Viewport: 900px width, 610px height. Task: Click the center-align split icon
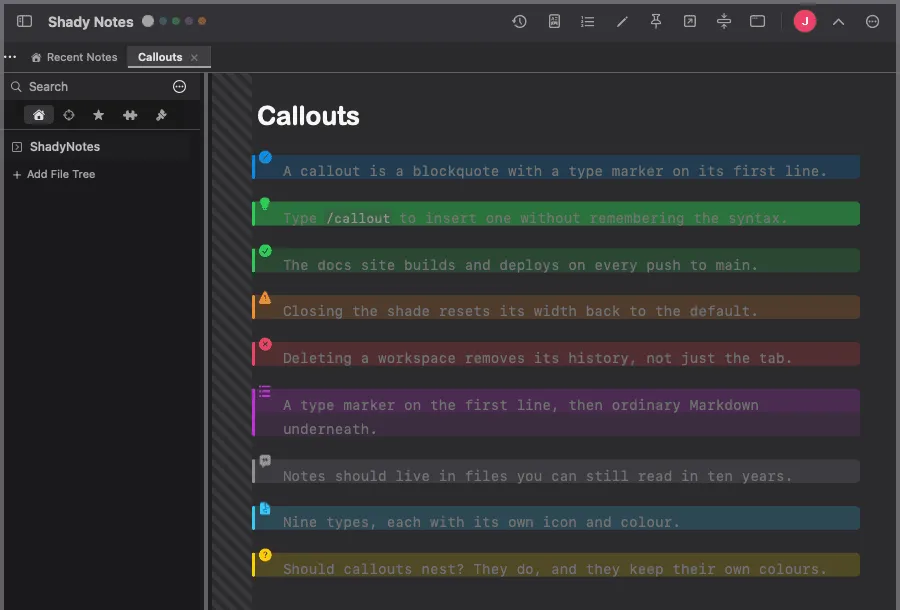724,22
